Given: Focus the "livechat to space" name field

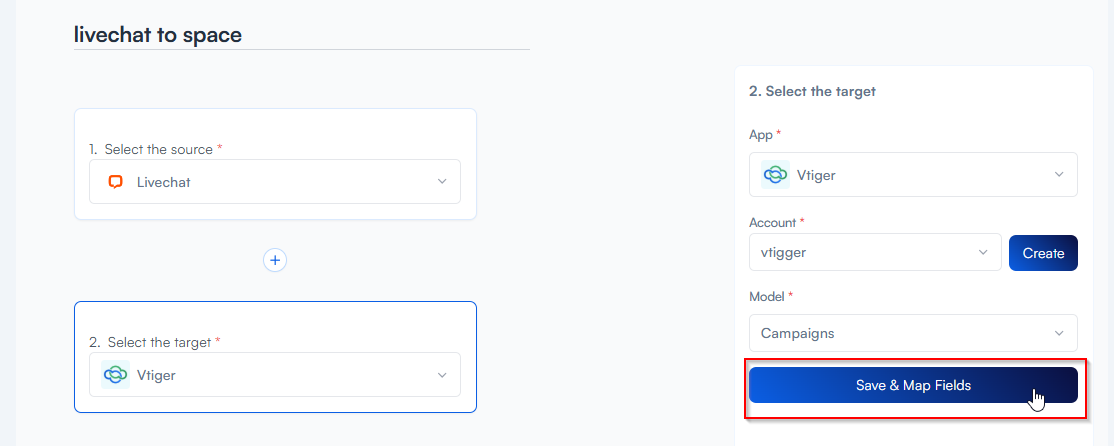Looking at the screenshot, I should 300,35.
